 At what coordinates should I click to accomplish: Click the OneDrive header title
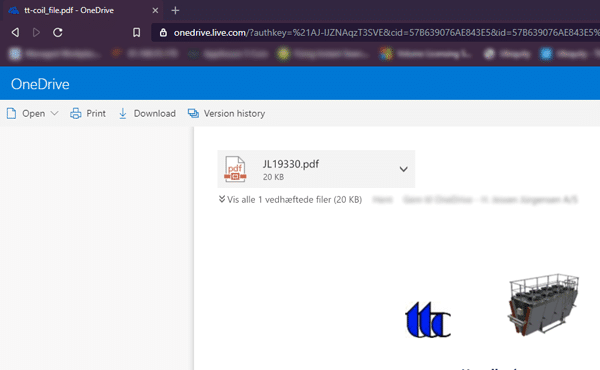(x=40, y=84)
